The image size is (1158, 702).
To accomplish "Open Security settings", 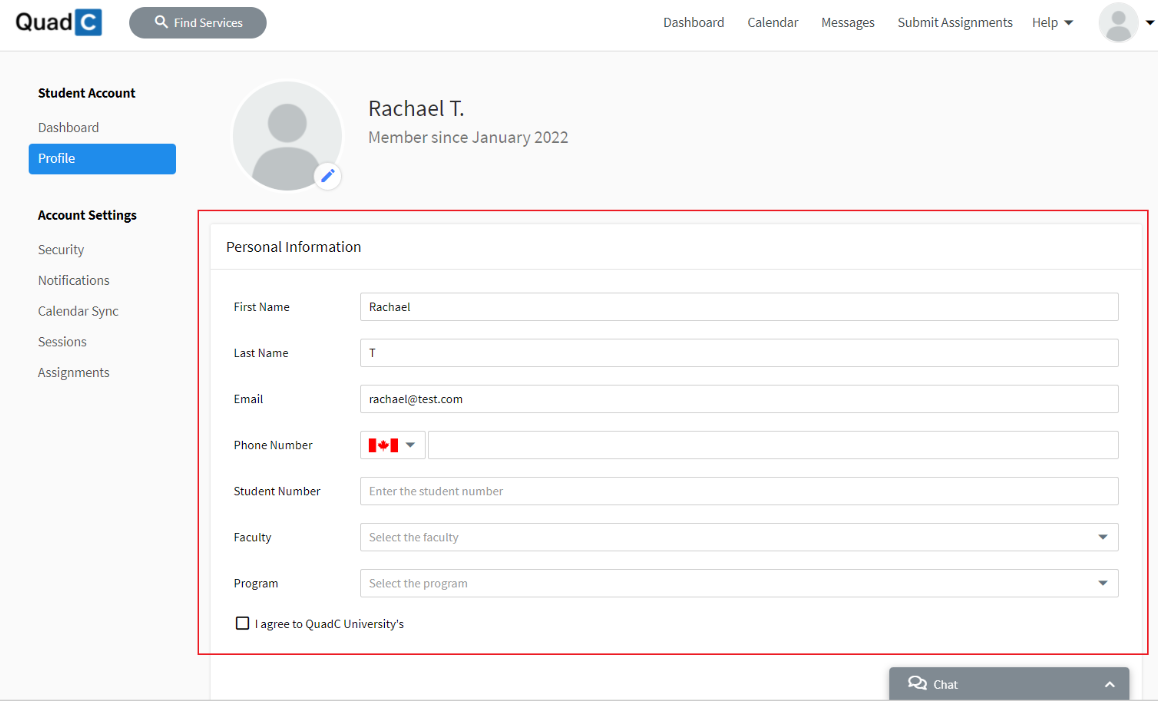I will pyautogui.click(x=61, y=250).
